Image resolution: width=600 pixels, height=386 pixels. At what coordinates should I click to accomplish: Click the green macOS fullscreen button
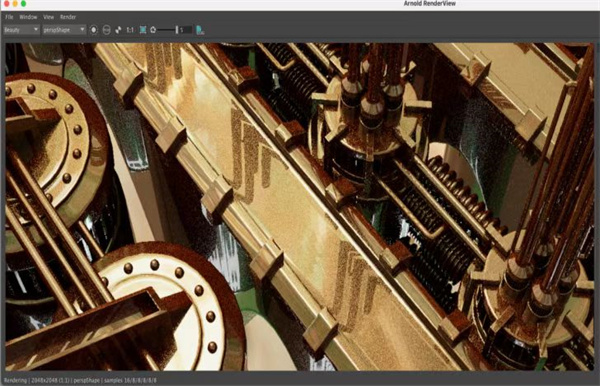click(23, 3)
